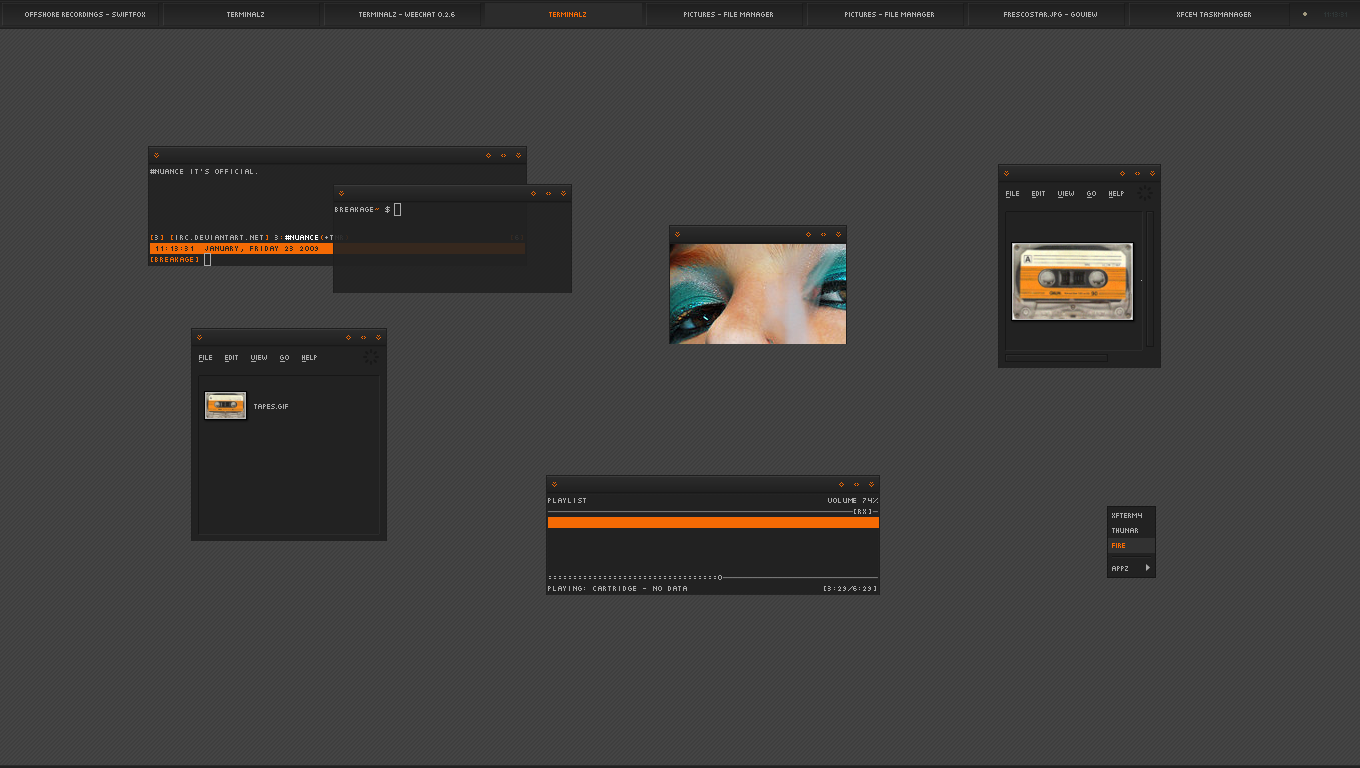The width and height of the screenshot is (1360, 768).
Task: Open Go menu in large cassette preview window
Action: coord(1091,193)
